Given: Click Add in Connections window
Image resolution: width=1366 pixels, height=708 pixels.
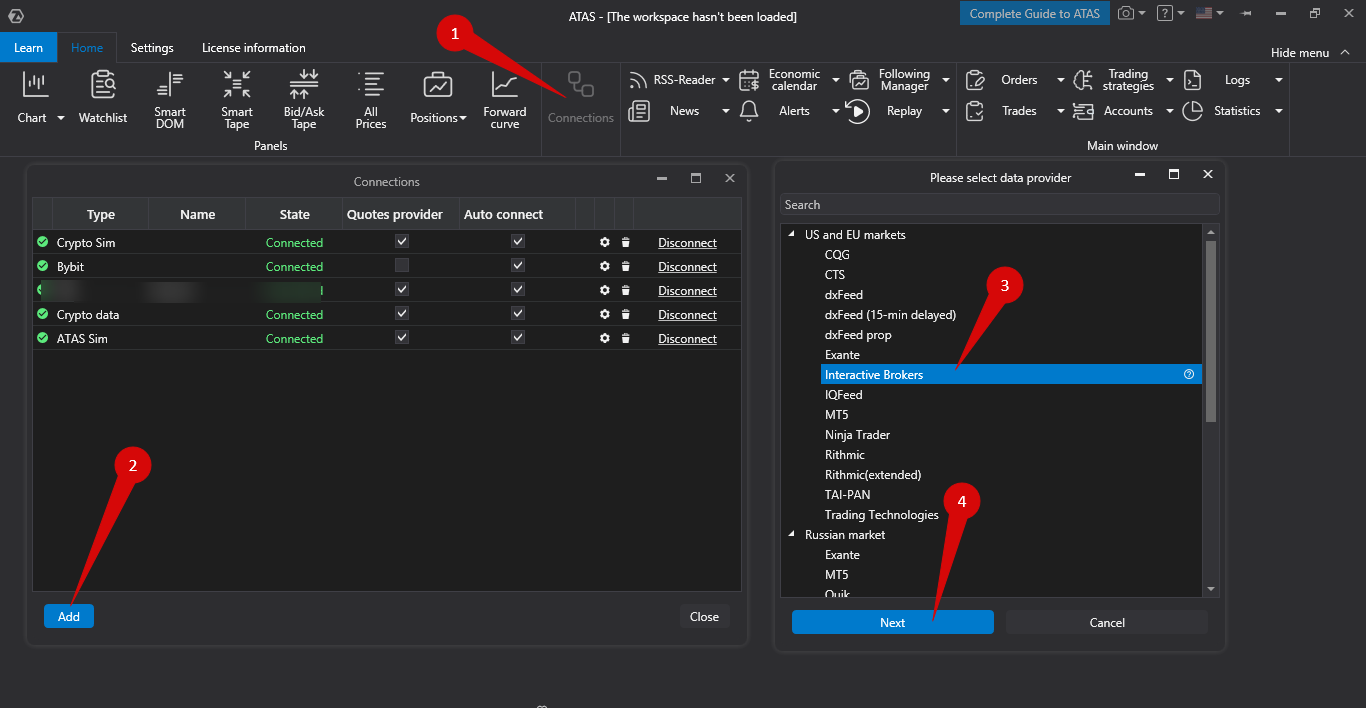Looking at the screenshot, I should click(x=69, y=616).
